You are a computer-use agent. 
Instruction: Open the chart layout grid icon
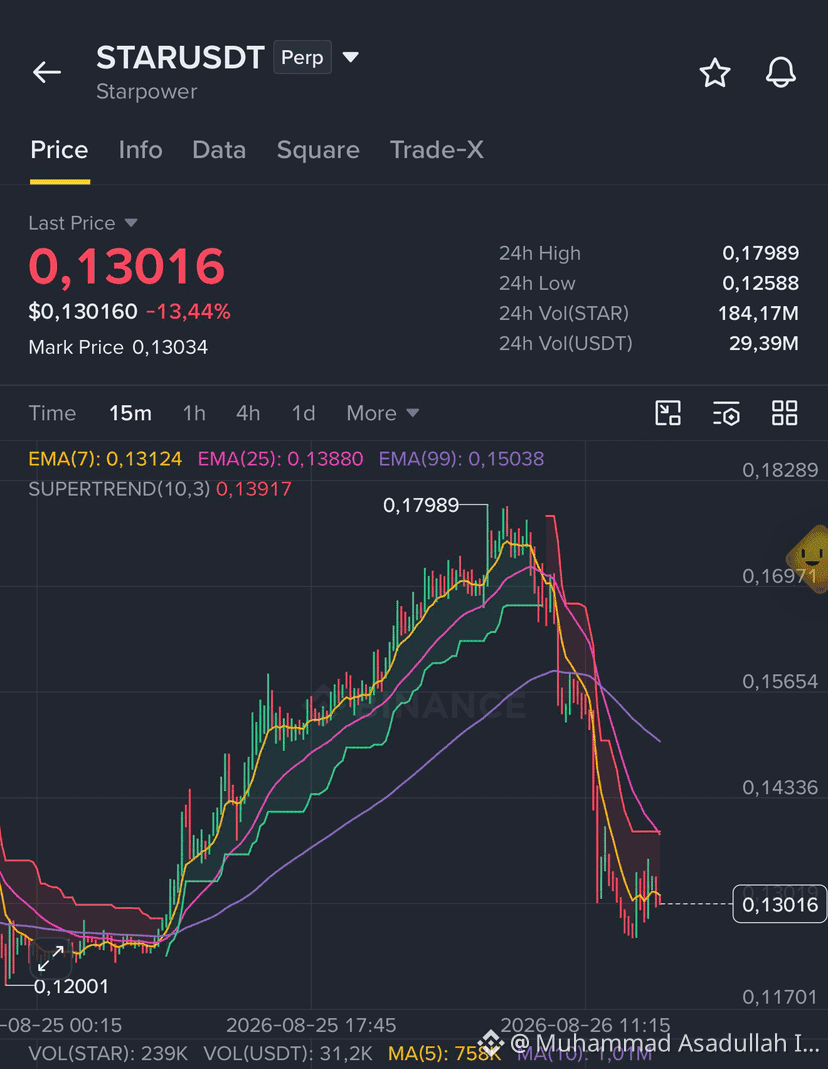click(784, 413)
